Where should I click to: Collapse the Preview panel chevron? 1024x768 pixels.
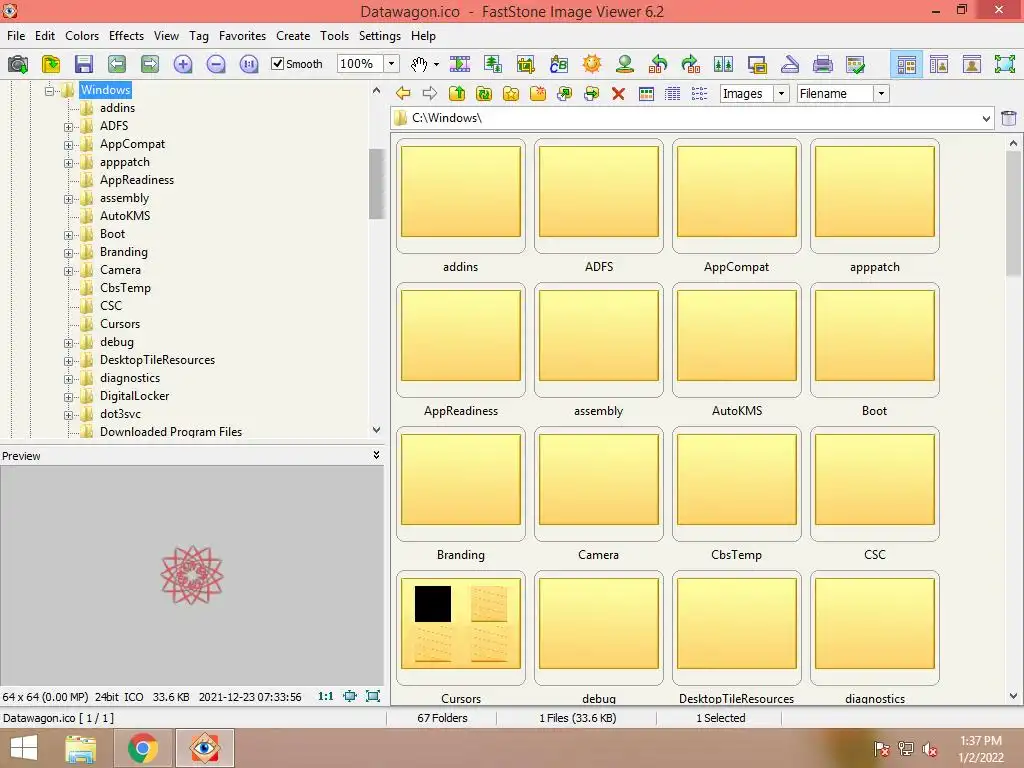coord(376,455)
